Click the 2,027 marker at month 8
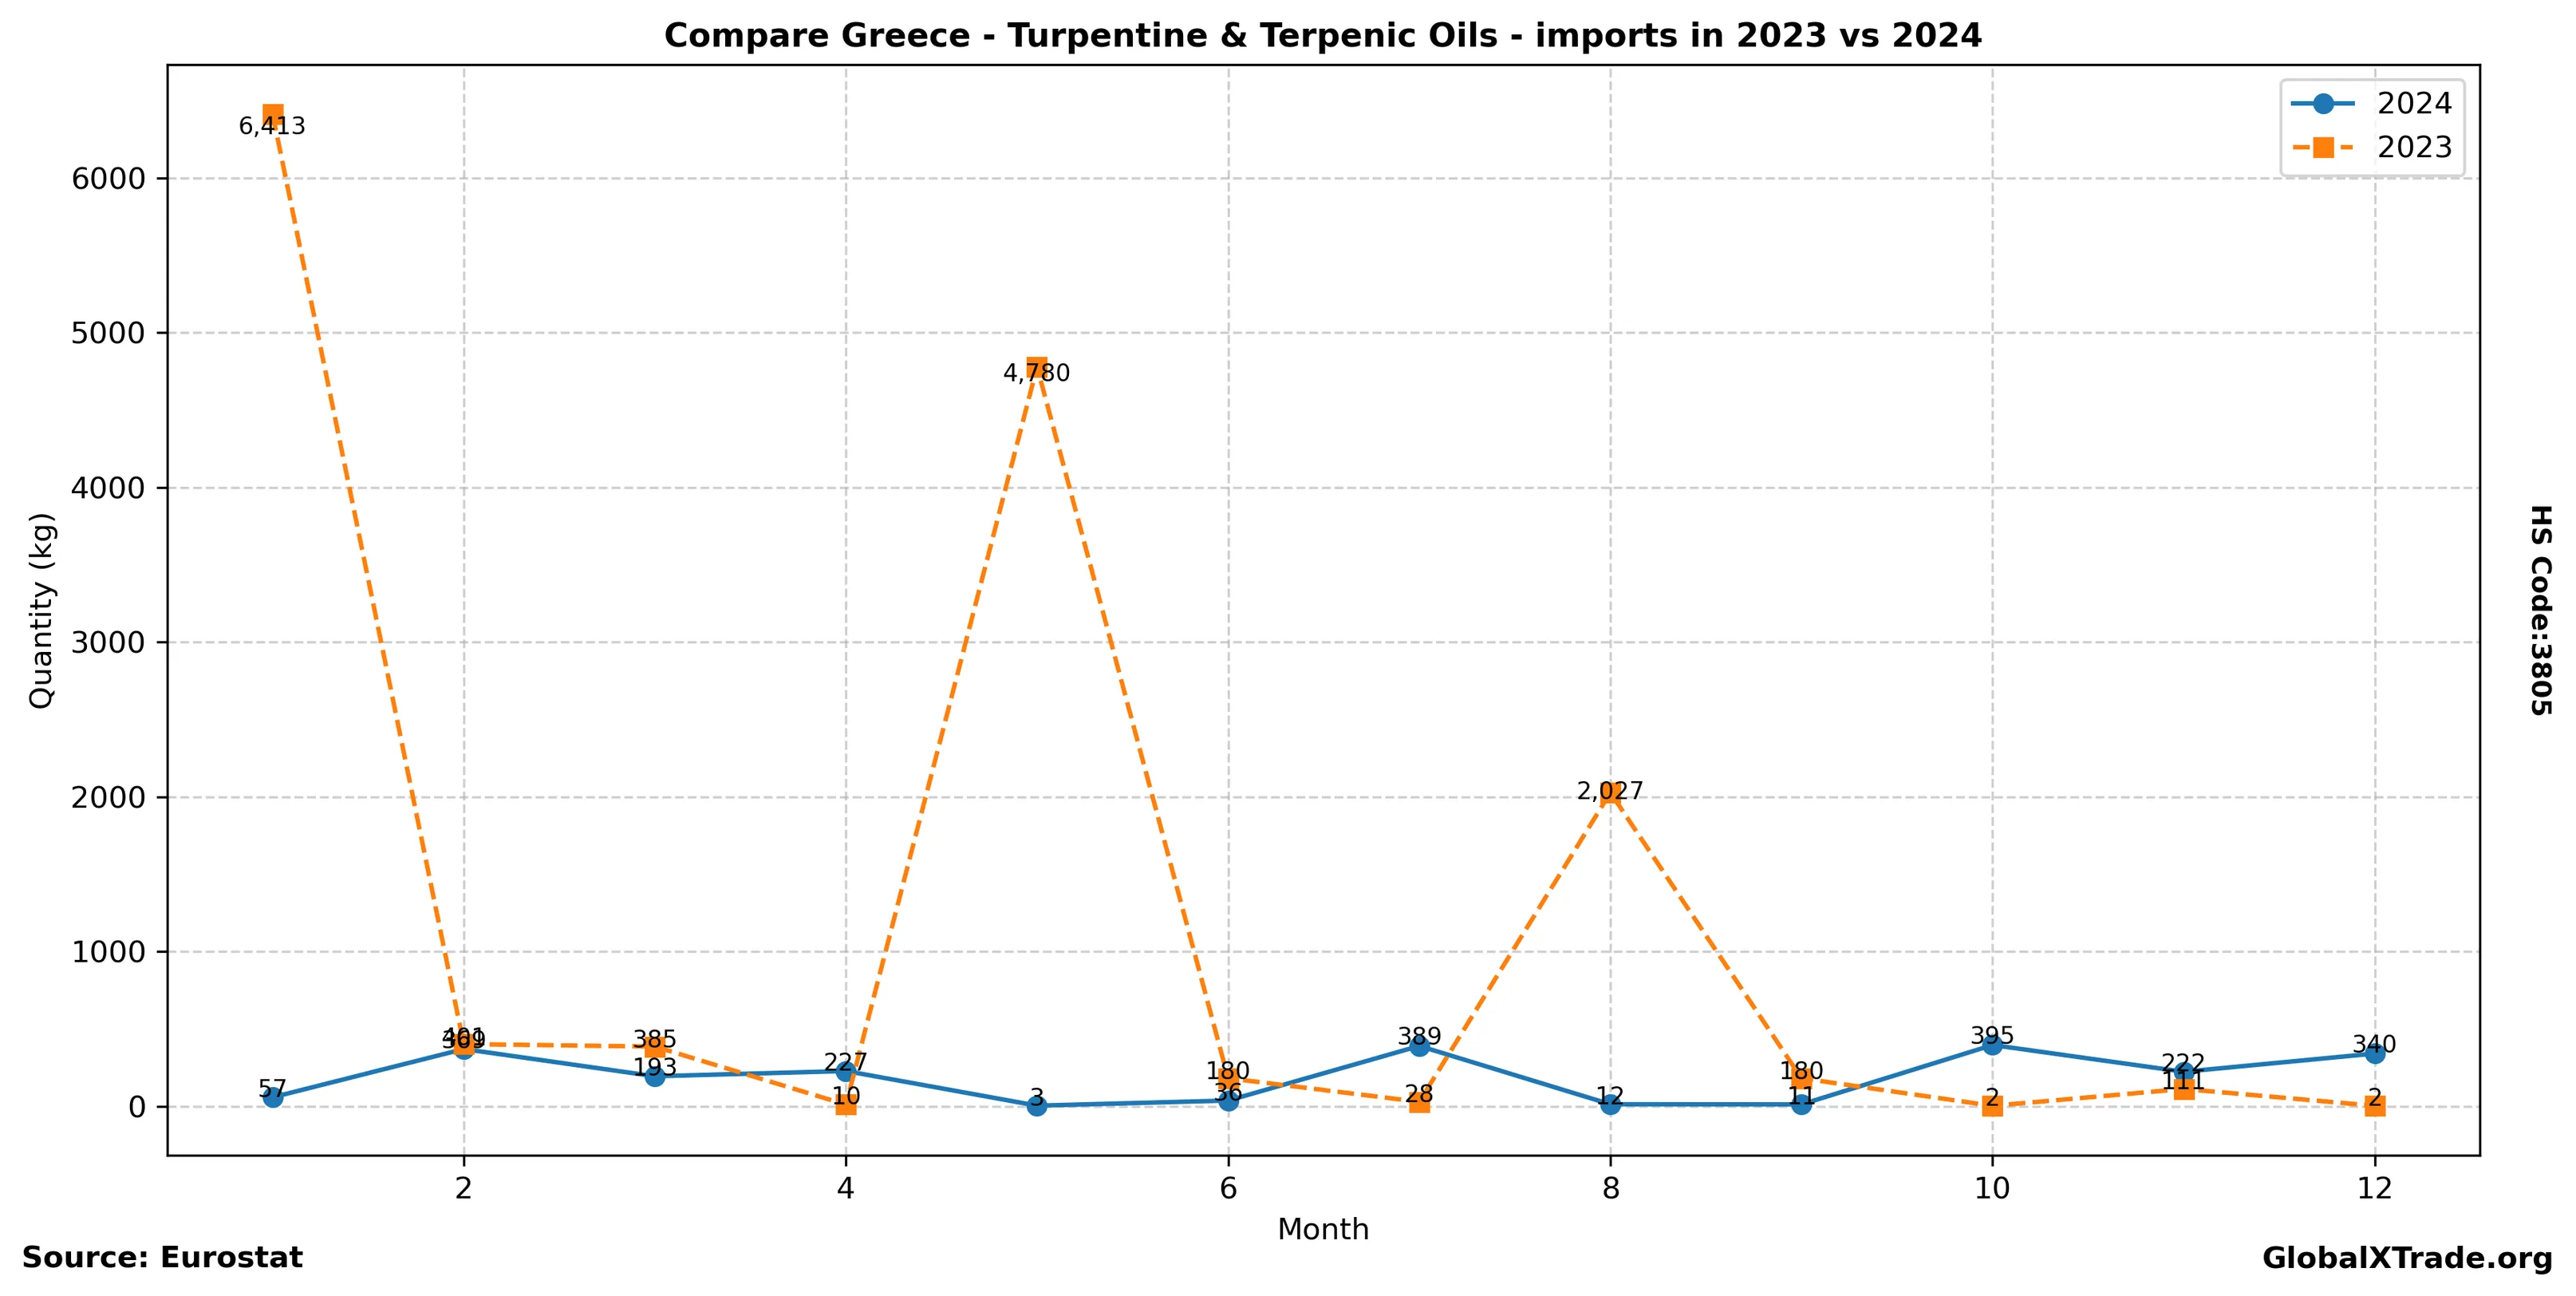The height and width of the screenshot is (1296, 2576). [x=1610, y=793]
